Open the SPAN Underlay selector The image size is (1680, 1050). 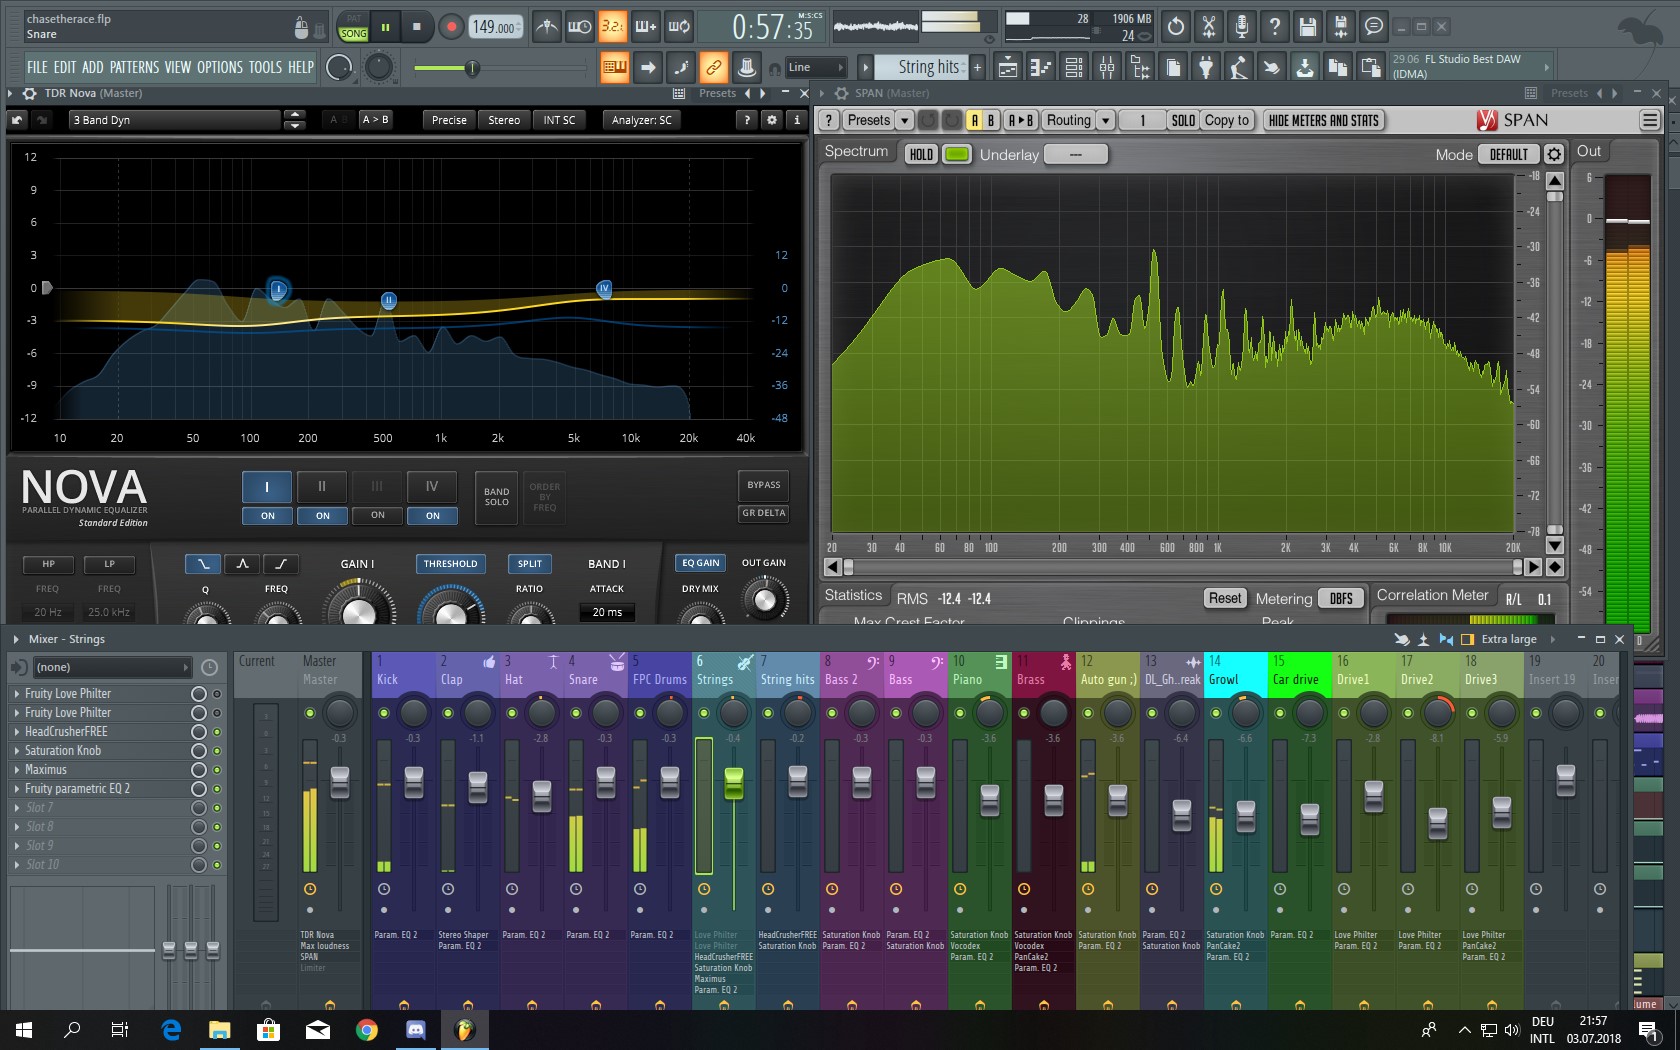point(1076,154)
